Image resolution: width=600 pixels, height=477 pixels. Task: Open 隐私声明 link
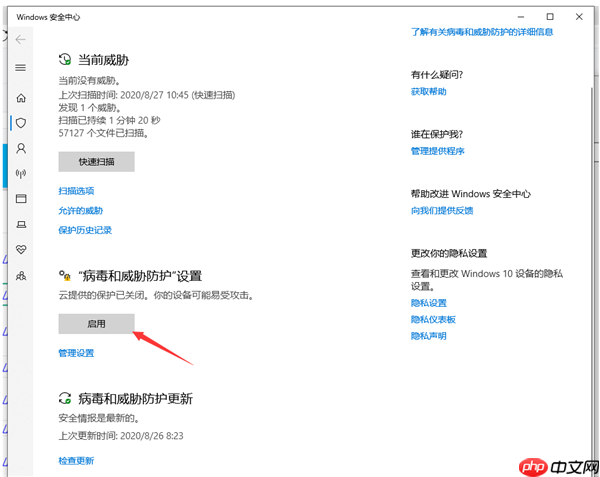429,336
